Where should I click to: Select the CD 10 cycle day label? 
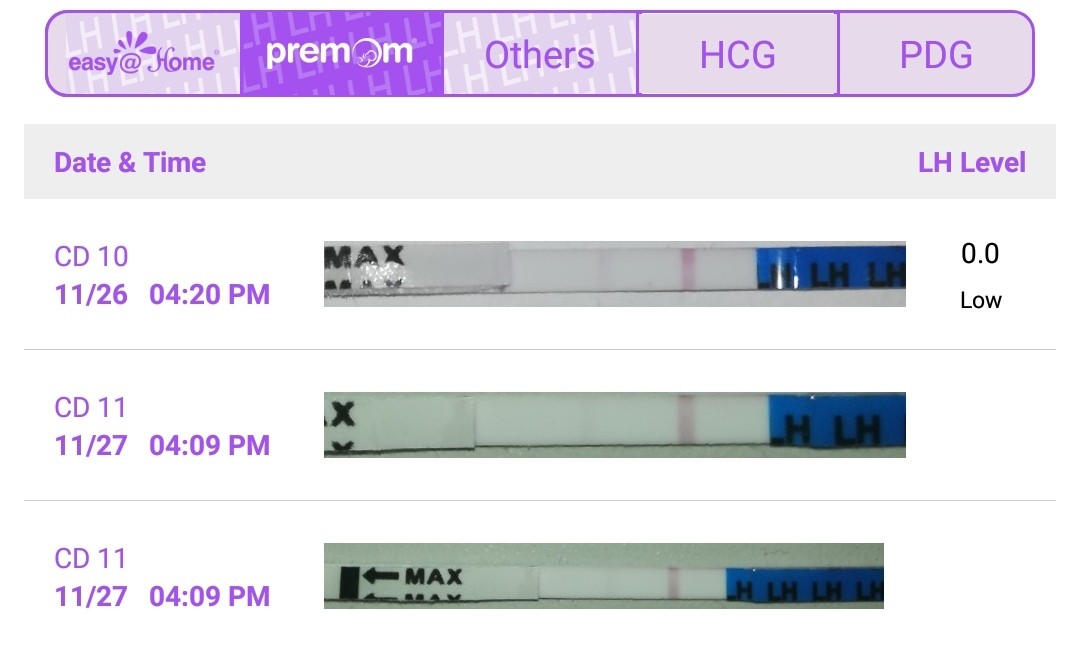[91, 257]
